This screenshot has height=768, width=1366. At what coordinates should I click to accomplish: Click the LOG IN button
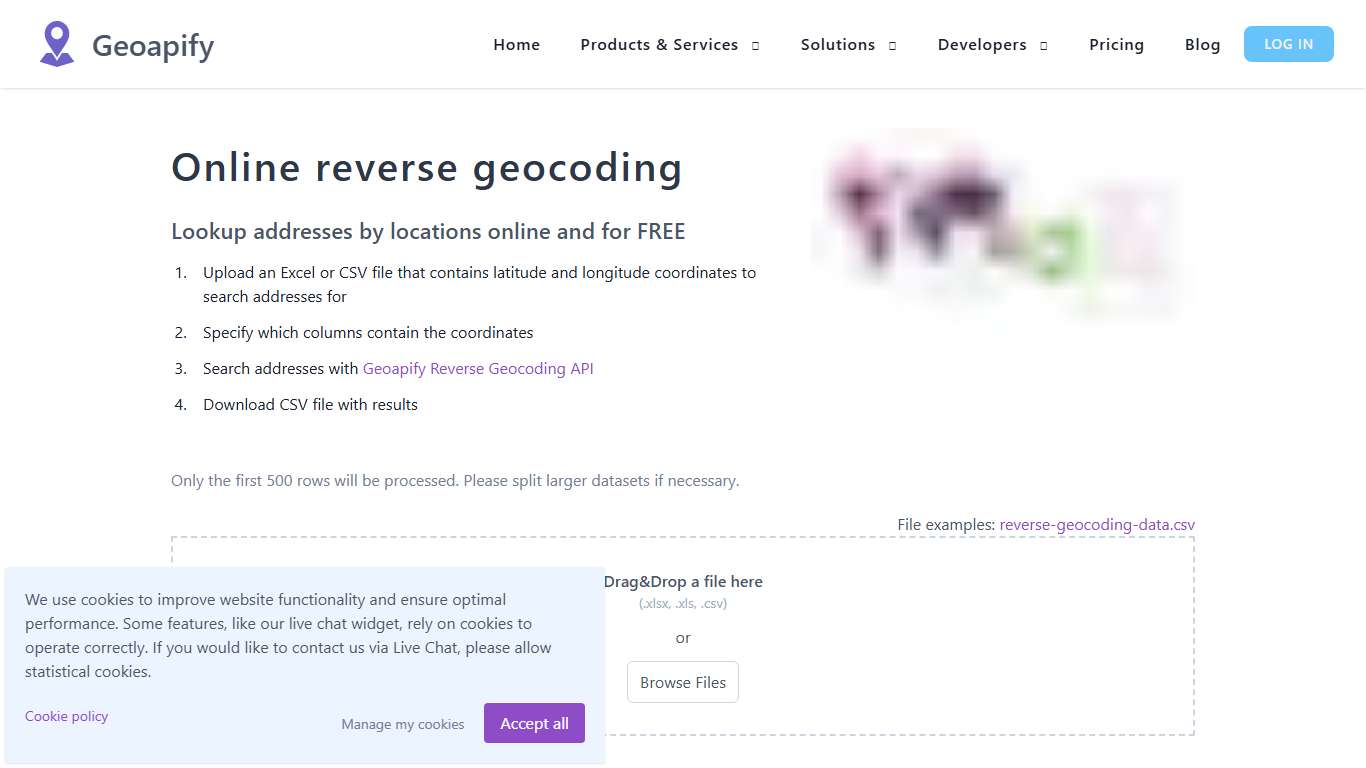1288,44
